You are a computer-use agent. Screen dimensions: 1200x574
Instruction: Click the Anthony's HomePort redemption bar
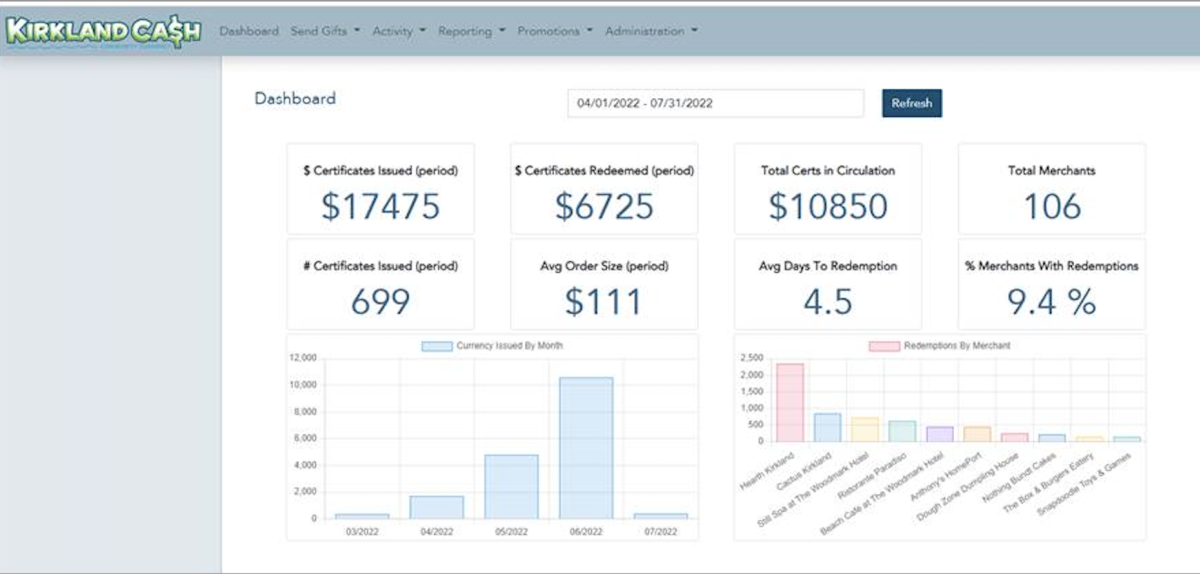coord(977,434)
